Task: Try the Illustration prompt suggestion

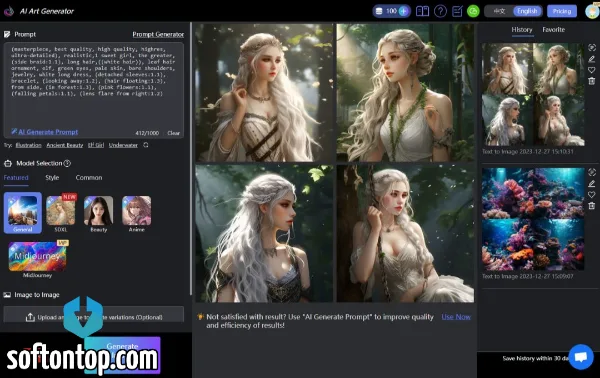Action: pos(28,145)
